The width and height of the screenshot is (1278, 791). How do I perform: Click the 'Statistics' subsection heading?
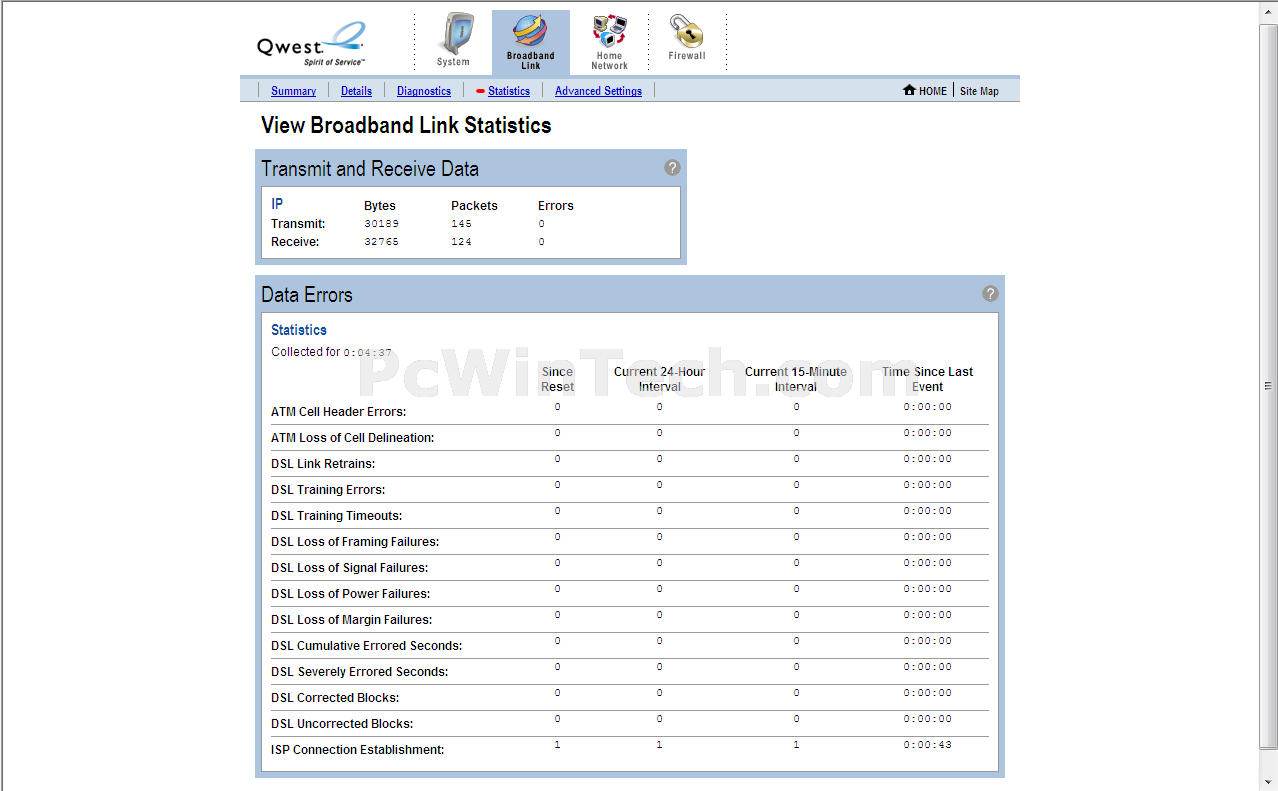[299, 330]
